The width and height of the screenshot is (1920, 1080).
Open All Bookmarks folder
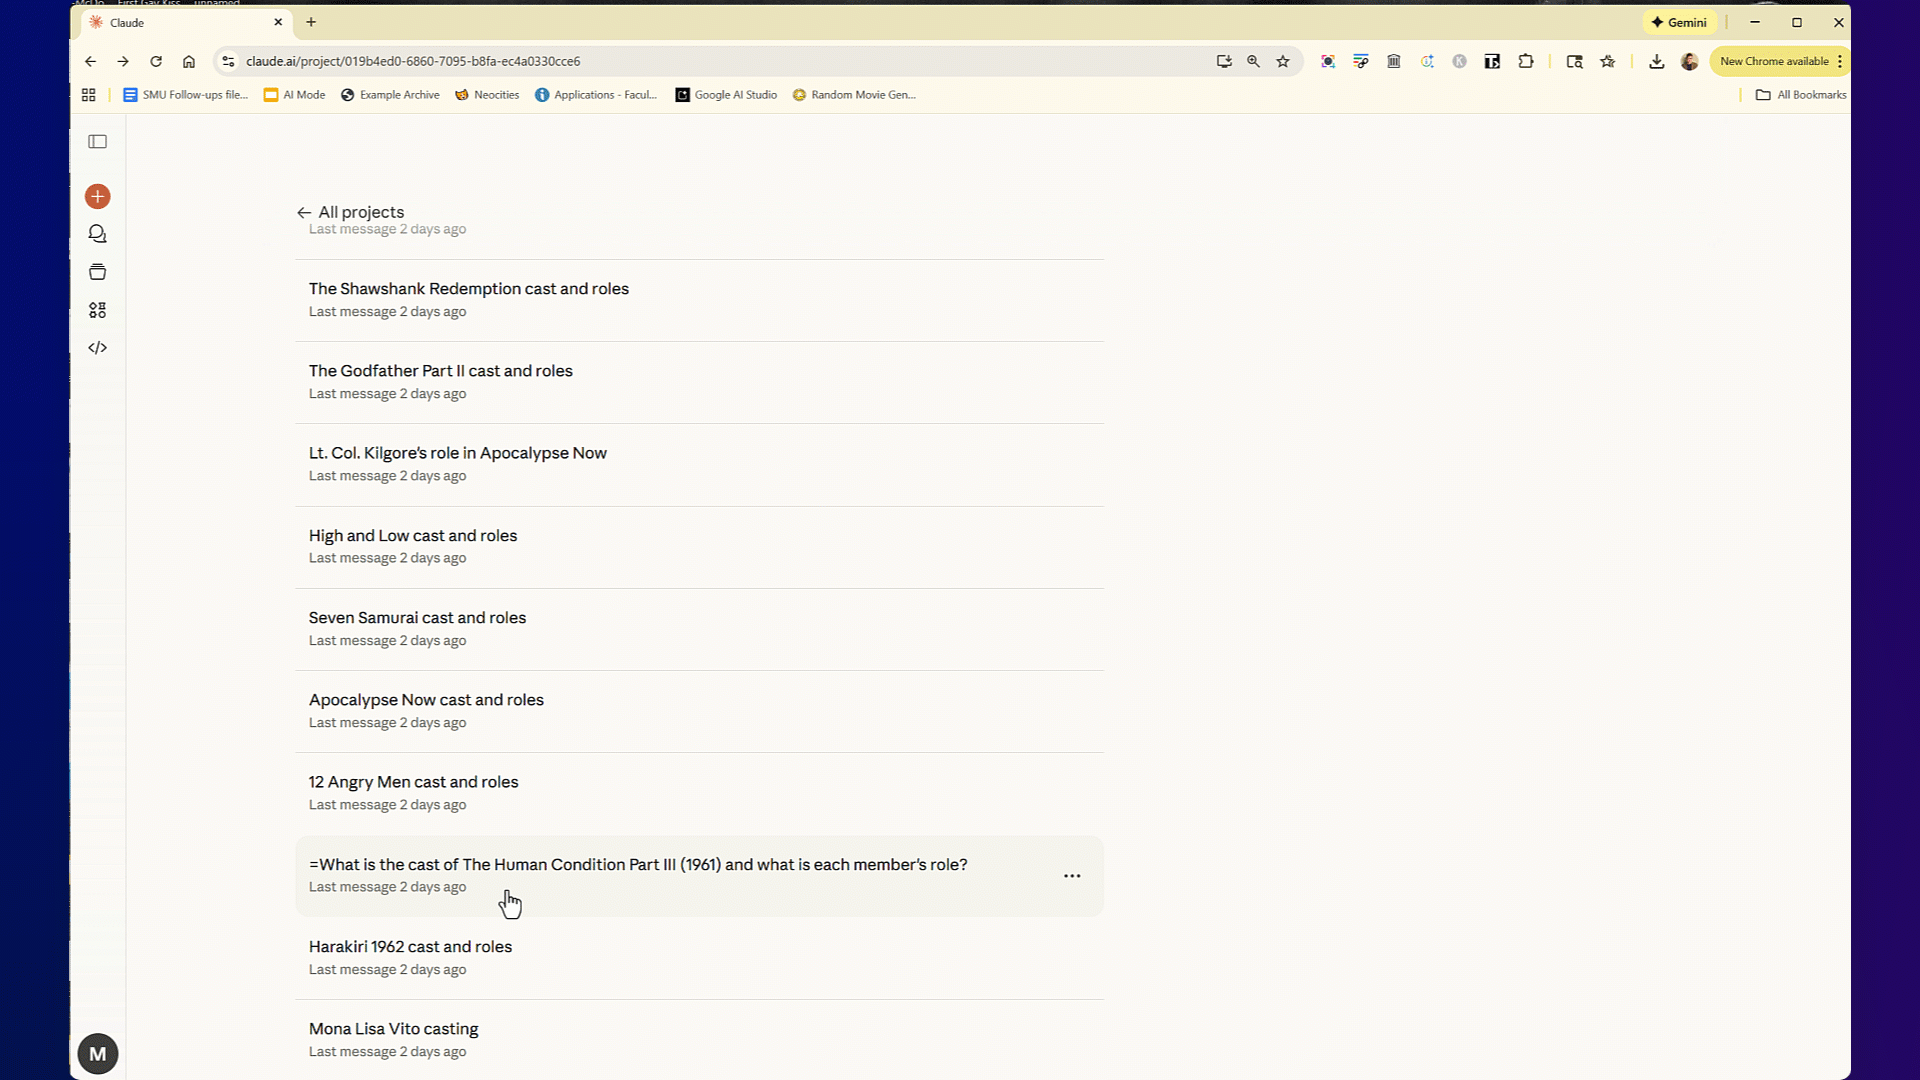(x=1801, y=95)
